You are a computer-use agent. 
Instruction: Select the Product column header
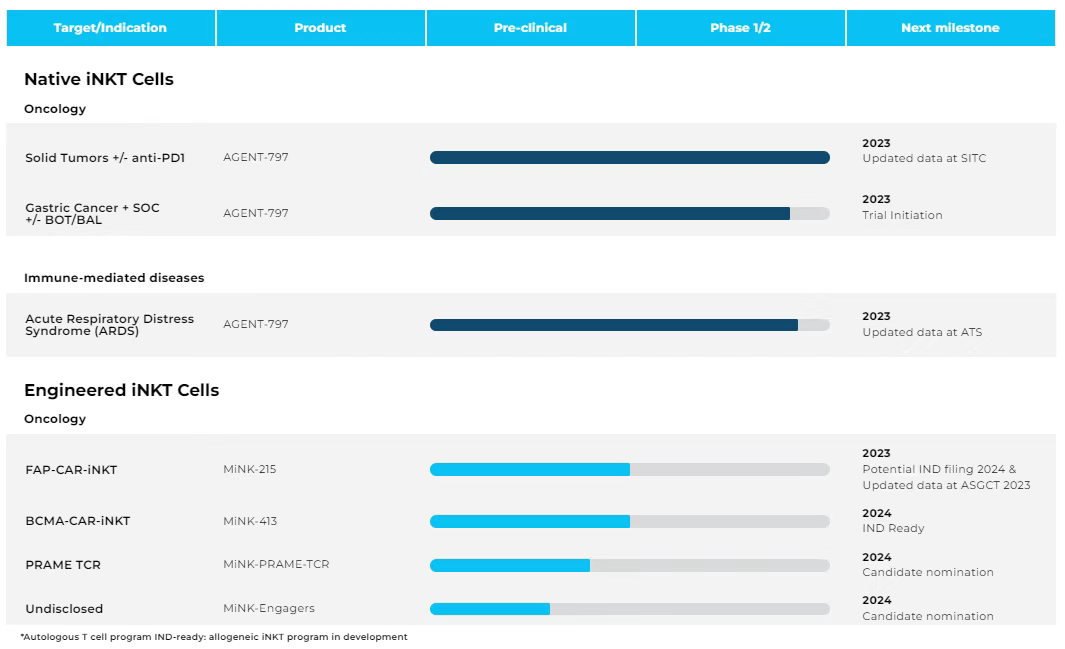320,28
